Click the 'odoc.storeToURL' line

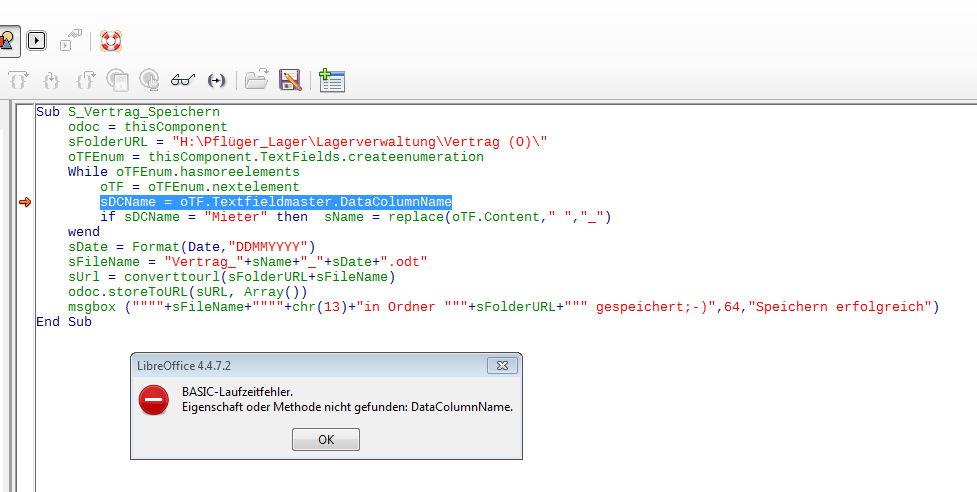tap(188, 291)
